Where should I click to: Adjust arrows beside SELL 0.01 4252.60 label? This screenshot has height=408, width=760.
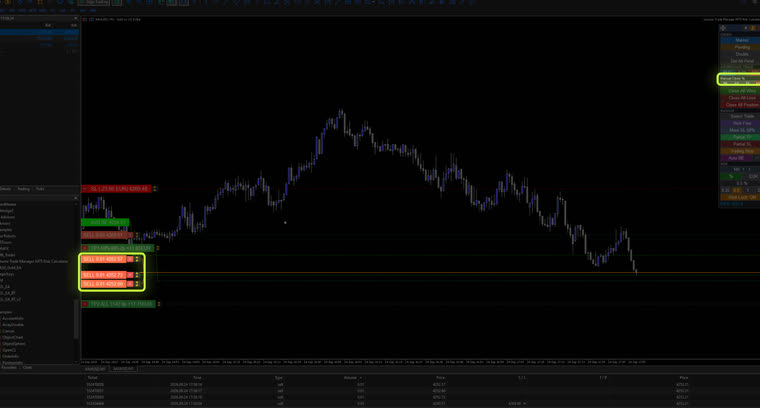click(x=137, y=283)
